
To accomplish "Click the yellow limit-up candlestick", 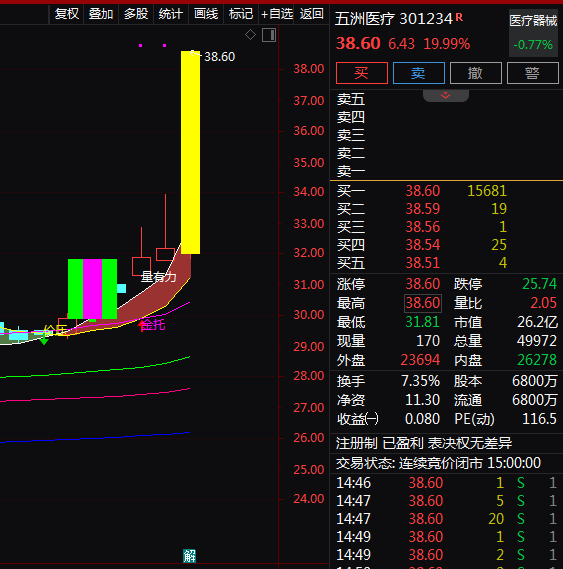I will tap(190, 152).
